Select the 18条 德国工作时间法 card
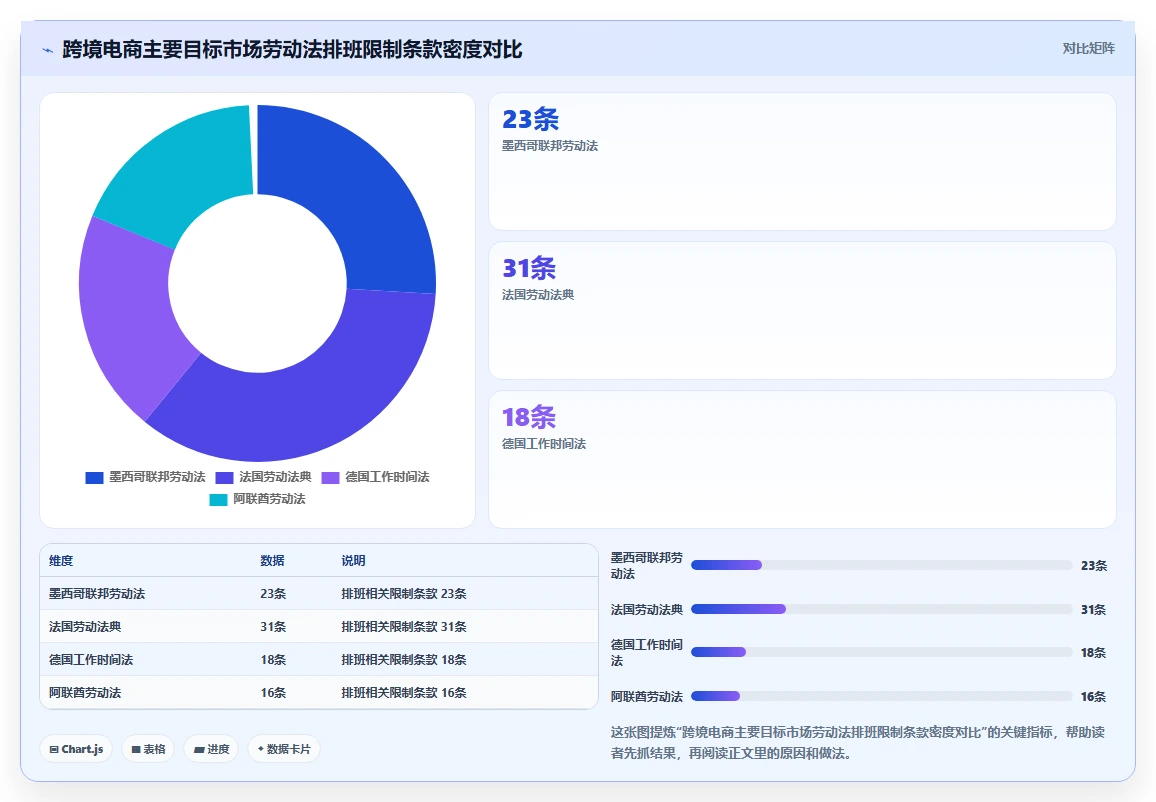The image size is (1156, 802). 802,459
